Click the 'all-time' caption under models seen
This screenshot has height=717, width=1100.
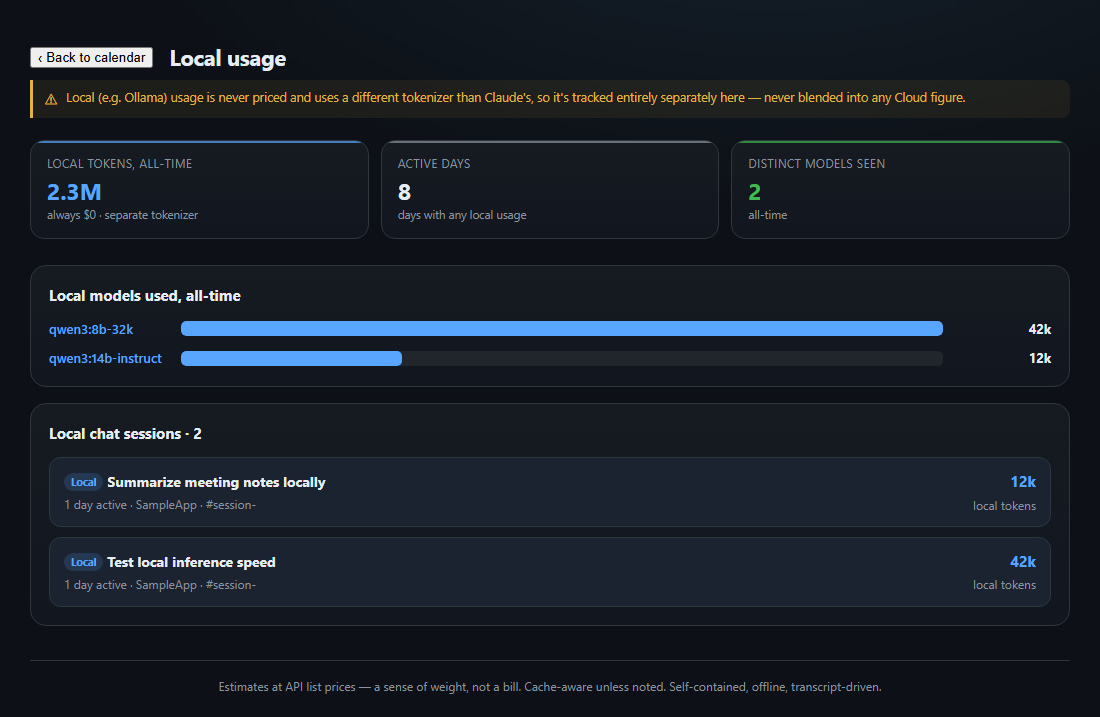pyautogui.click(x=767, y=215)
